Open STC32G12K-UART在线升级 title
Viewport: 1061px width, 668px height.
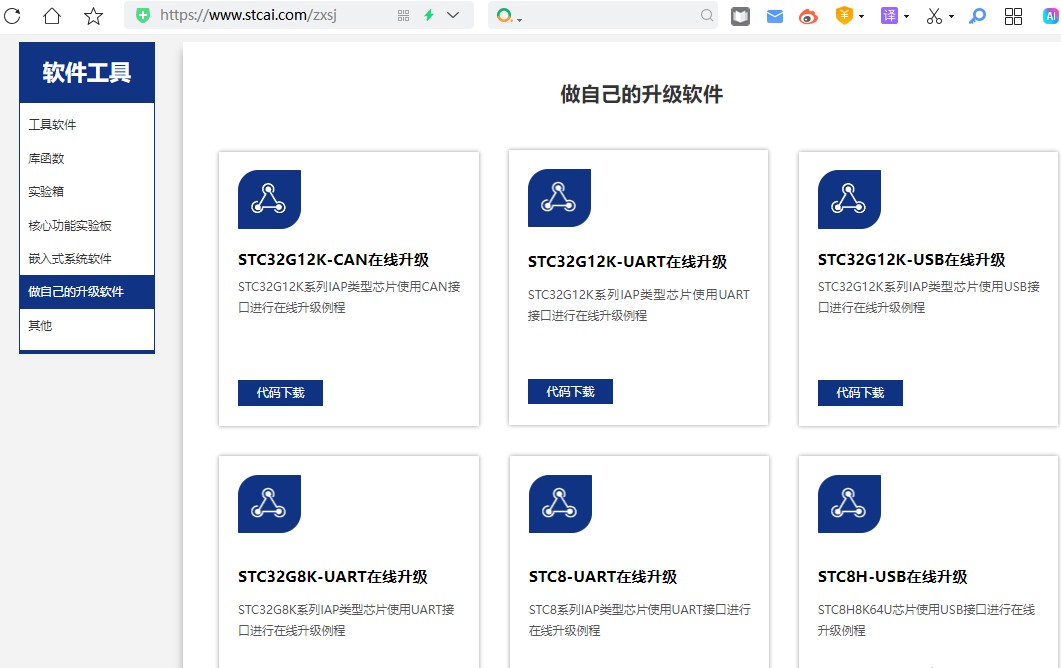pos(627,262)
